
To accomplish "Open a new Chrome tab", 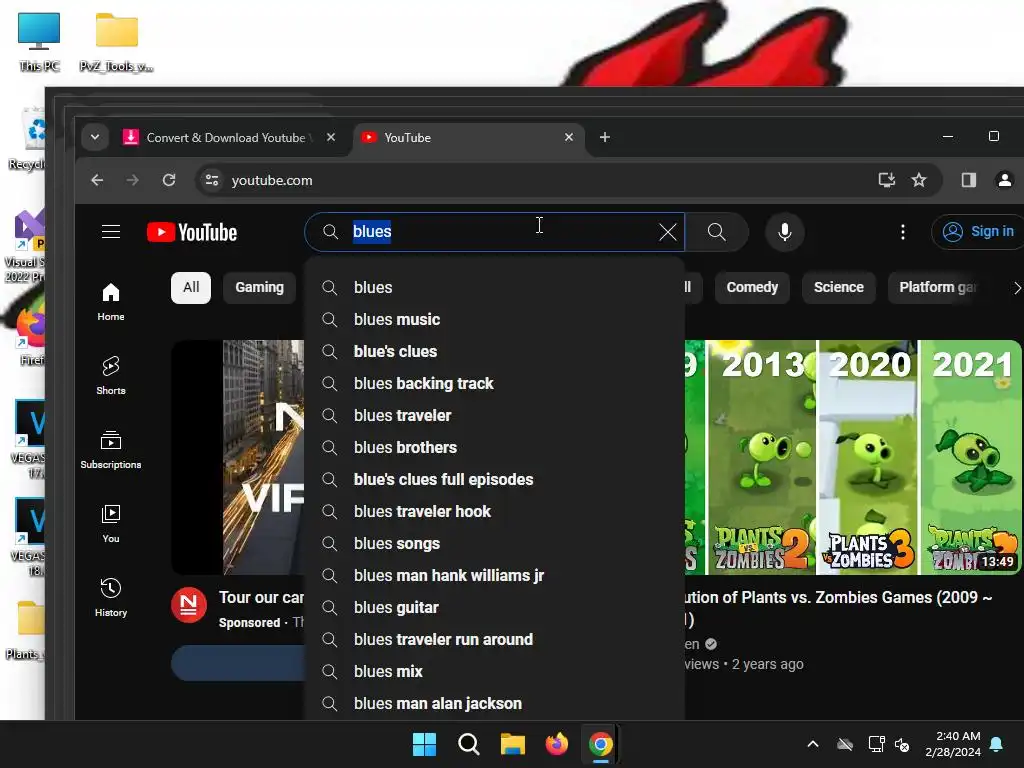I will tap(605, 137).
